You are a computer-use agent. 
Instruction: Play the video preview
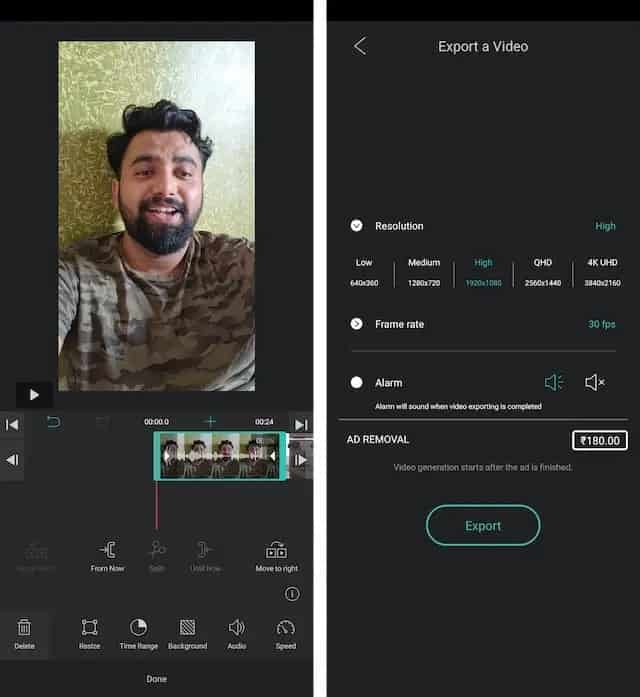34,395
